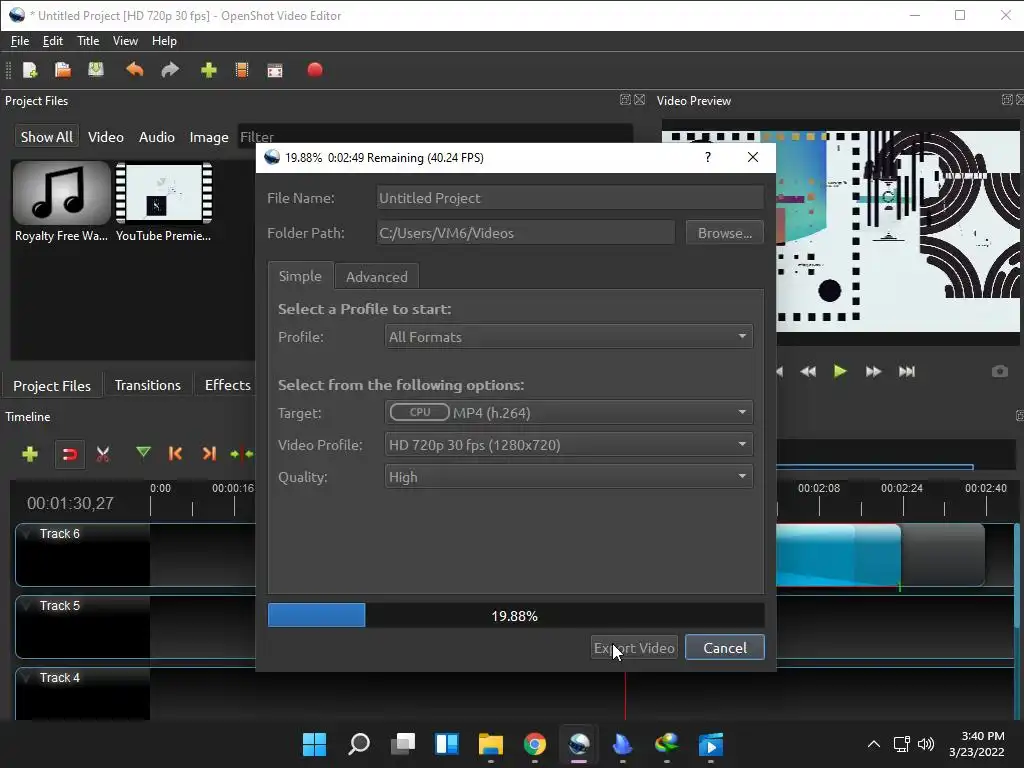This screenshot has width=1024, height=768.
Task: Click the New Project toolbar icon
Action: (30, 70)
